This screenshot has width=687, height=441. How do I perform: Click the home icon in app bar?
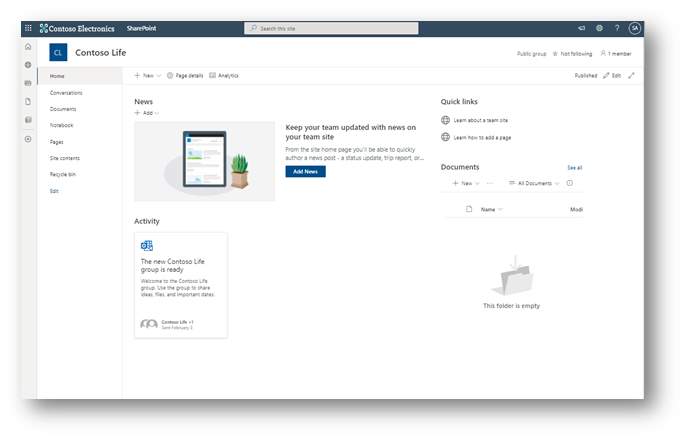pyautogui.click(x=28, y=46)
